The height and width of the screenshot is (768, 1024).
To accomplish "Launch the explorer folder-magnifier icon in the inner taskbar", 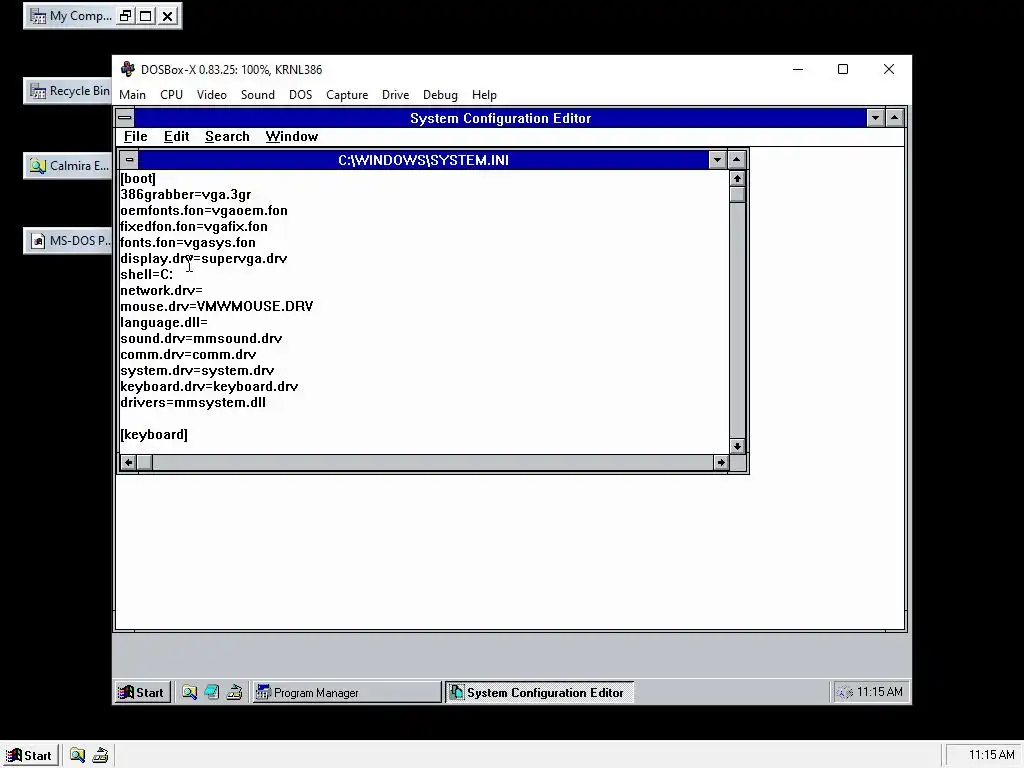I will tap(189, 692).
